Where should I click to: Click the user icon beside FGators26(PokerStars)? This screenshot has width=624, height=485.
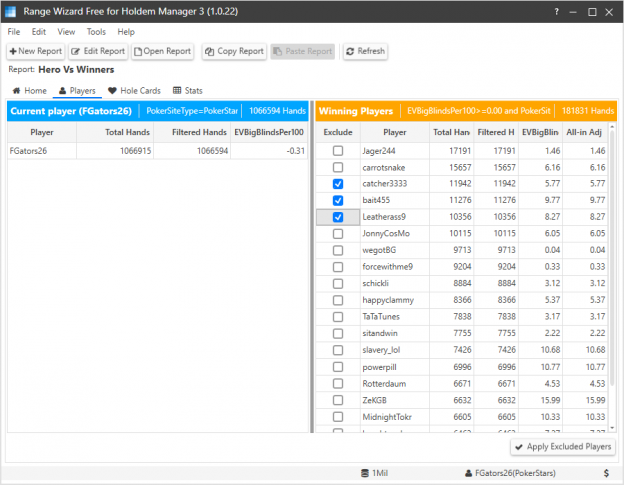(468, 473)
